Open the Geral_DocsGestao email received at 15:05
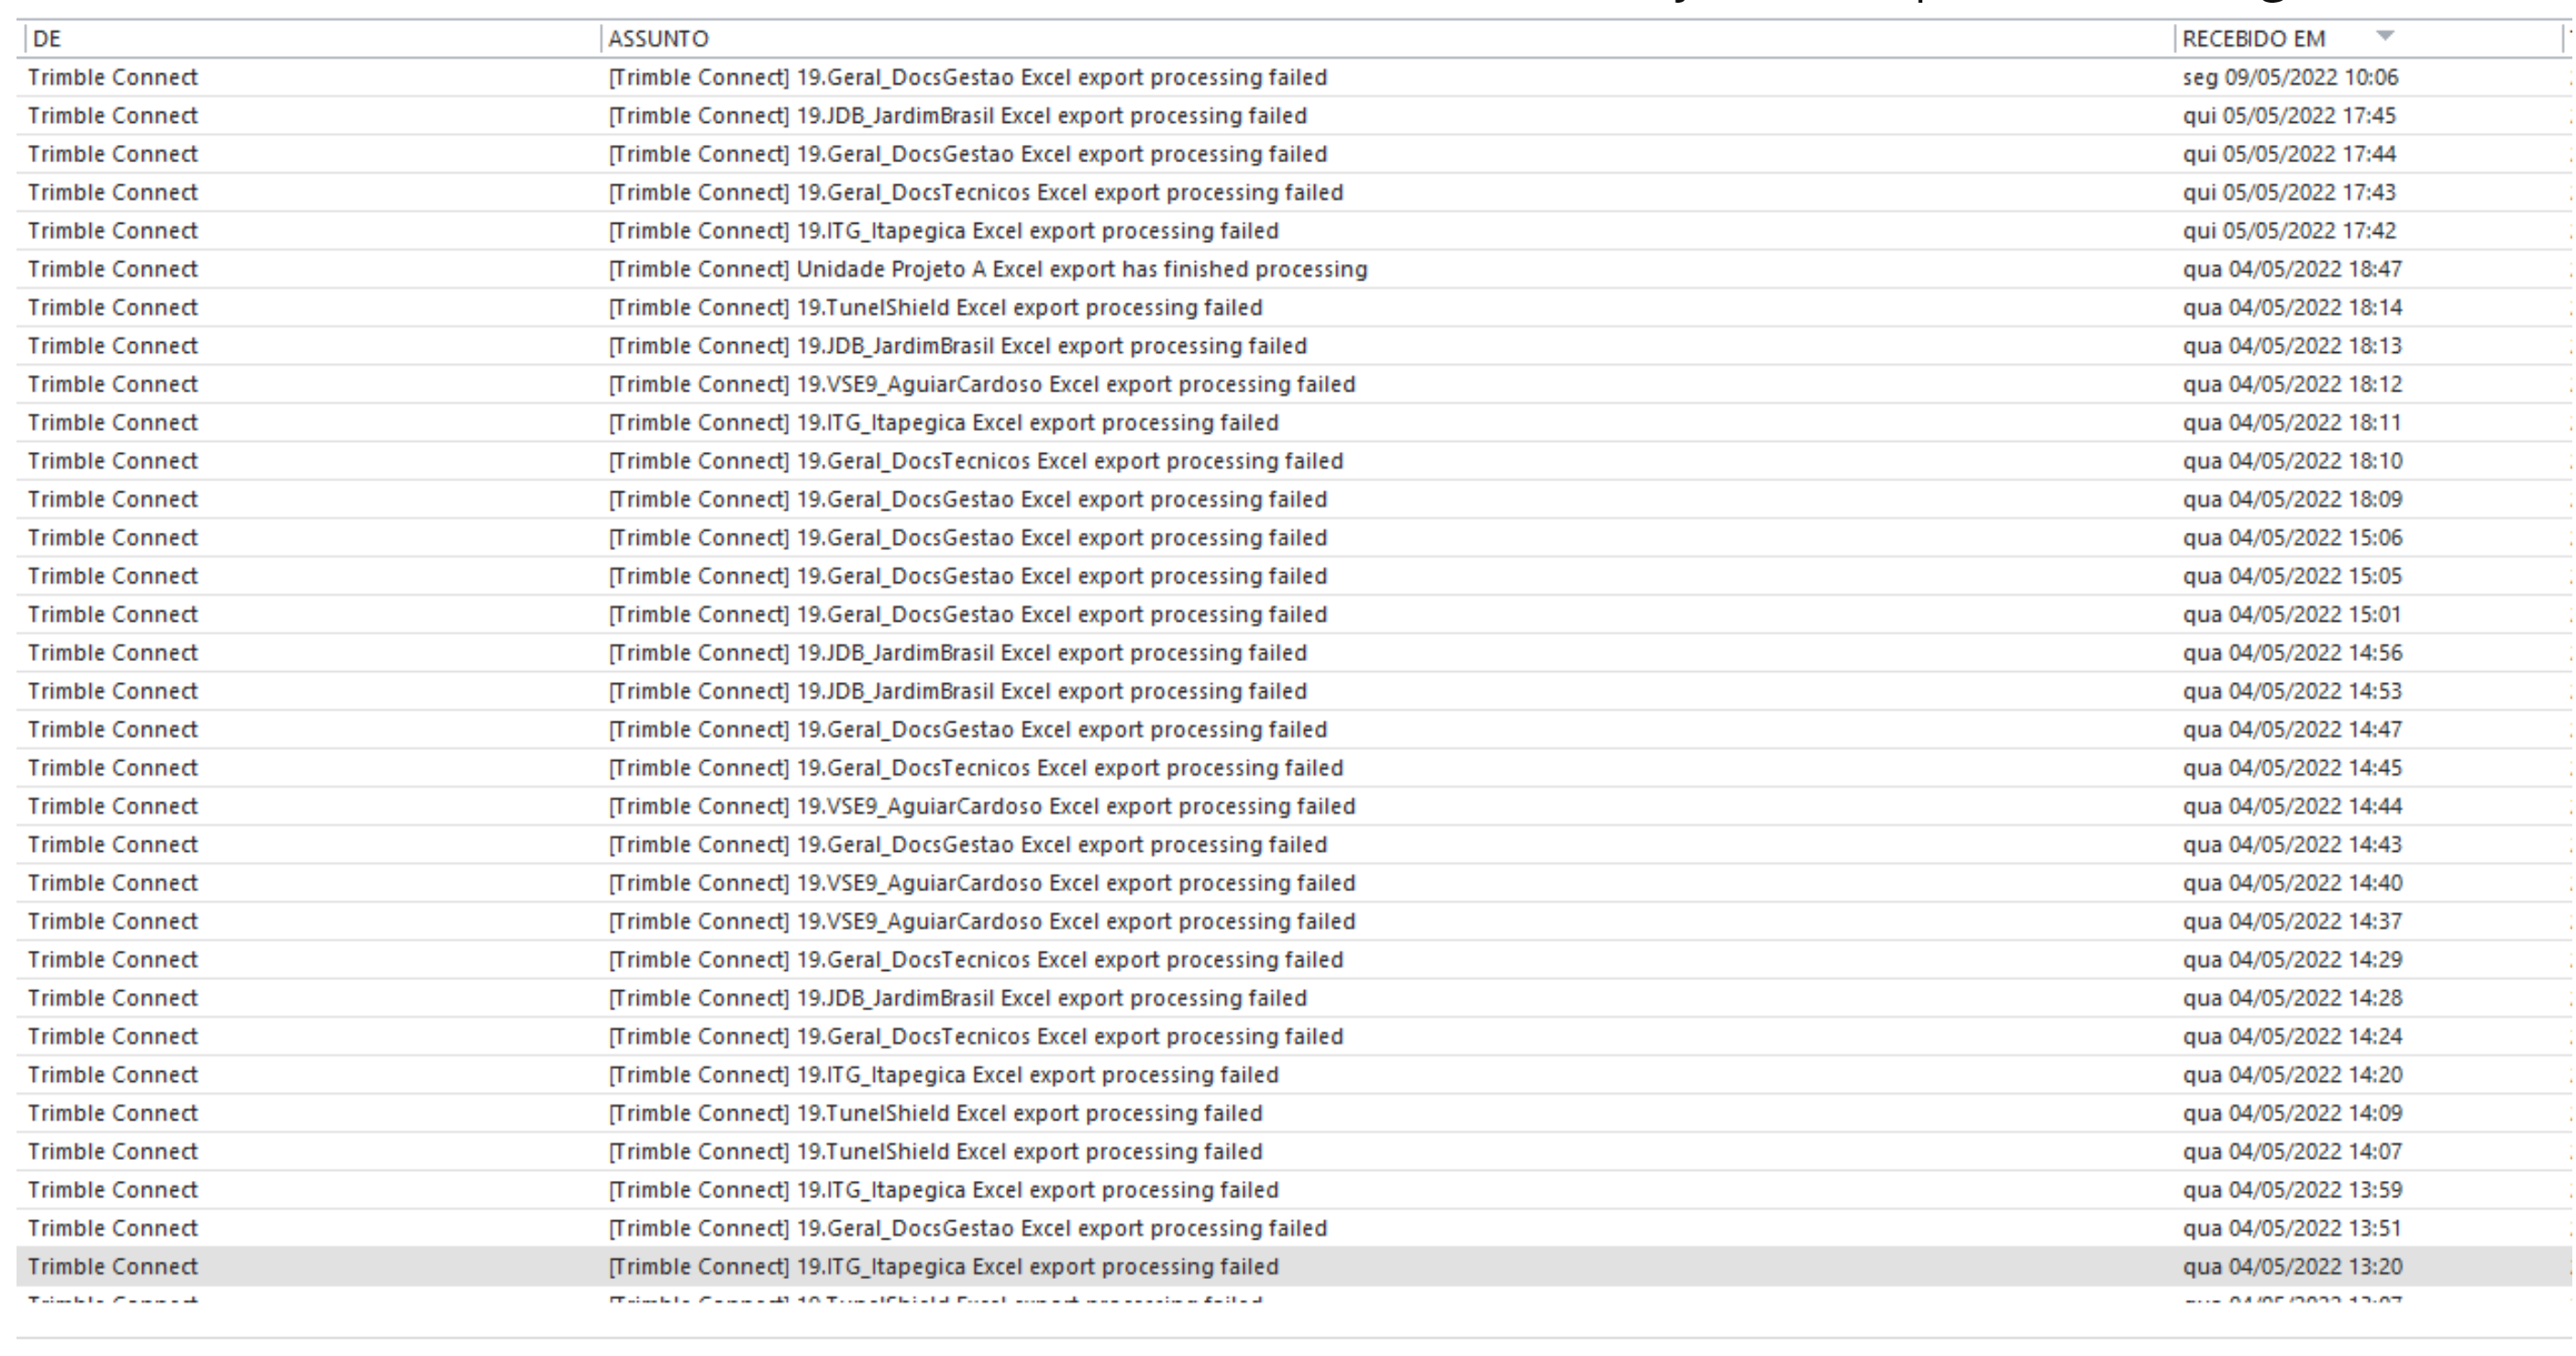The width and height of the screenshot is (2576, 1356). pos(1293,576)
